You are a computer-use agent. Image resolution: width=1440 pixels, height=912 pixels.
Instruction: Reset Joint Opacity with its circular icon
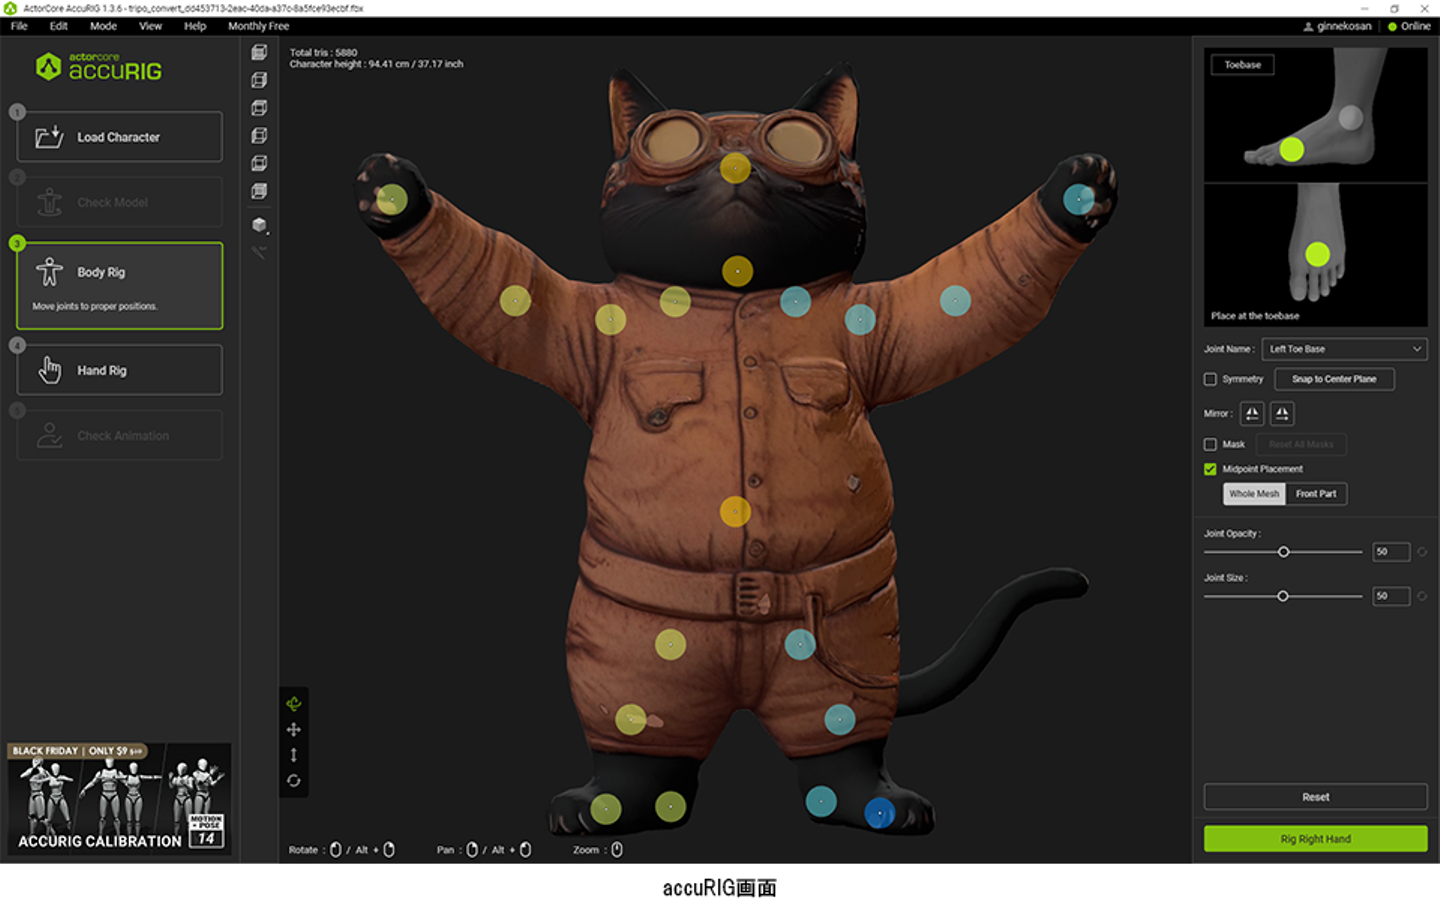click(x=1422, y=552)
